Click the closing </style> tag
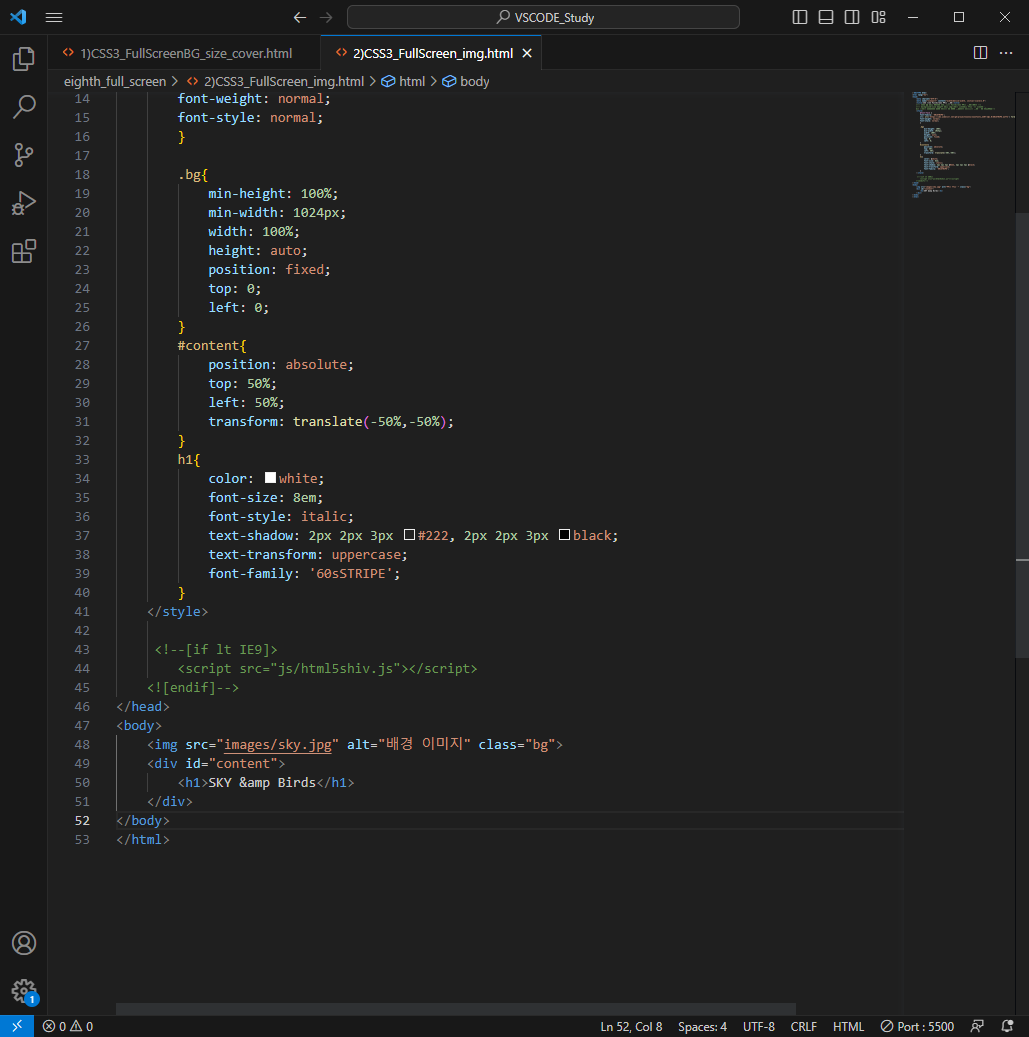 pyautogui.click(x=177, y=611)
